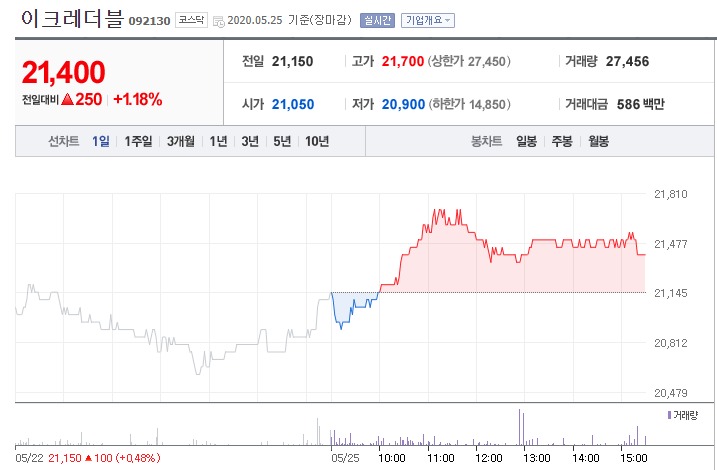Screen dimensions: 717x470
Task: Click the 거래량 legend under the chart
Action: coord(683,415)
